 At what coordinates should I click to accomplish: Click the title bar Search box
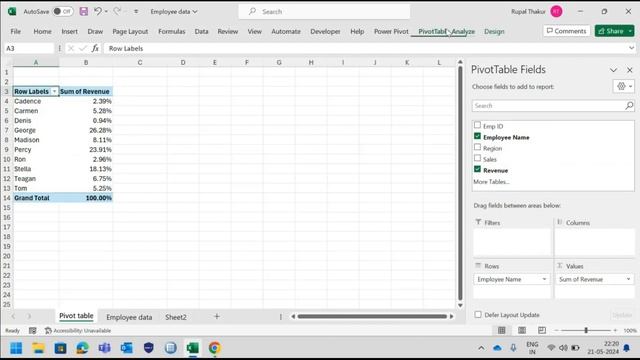[x=324, y=11]
